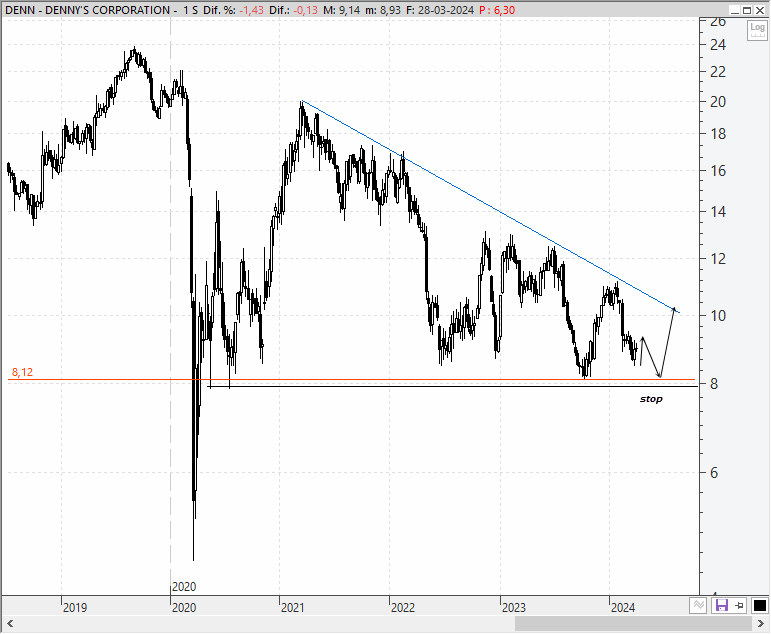Click the 2024 label on time axis
Screen dimensions: 771x634
click(x=623, y=608)
